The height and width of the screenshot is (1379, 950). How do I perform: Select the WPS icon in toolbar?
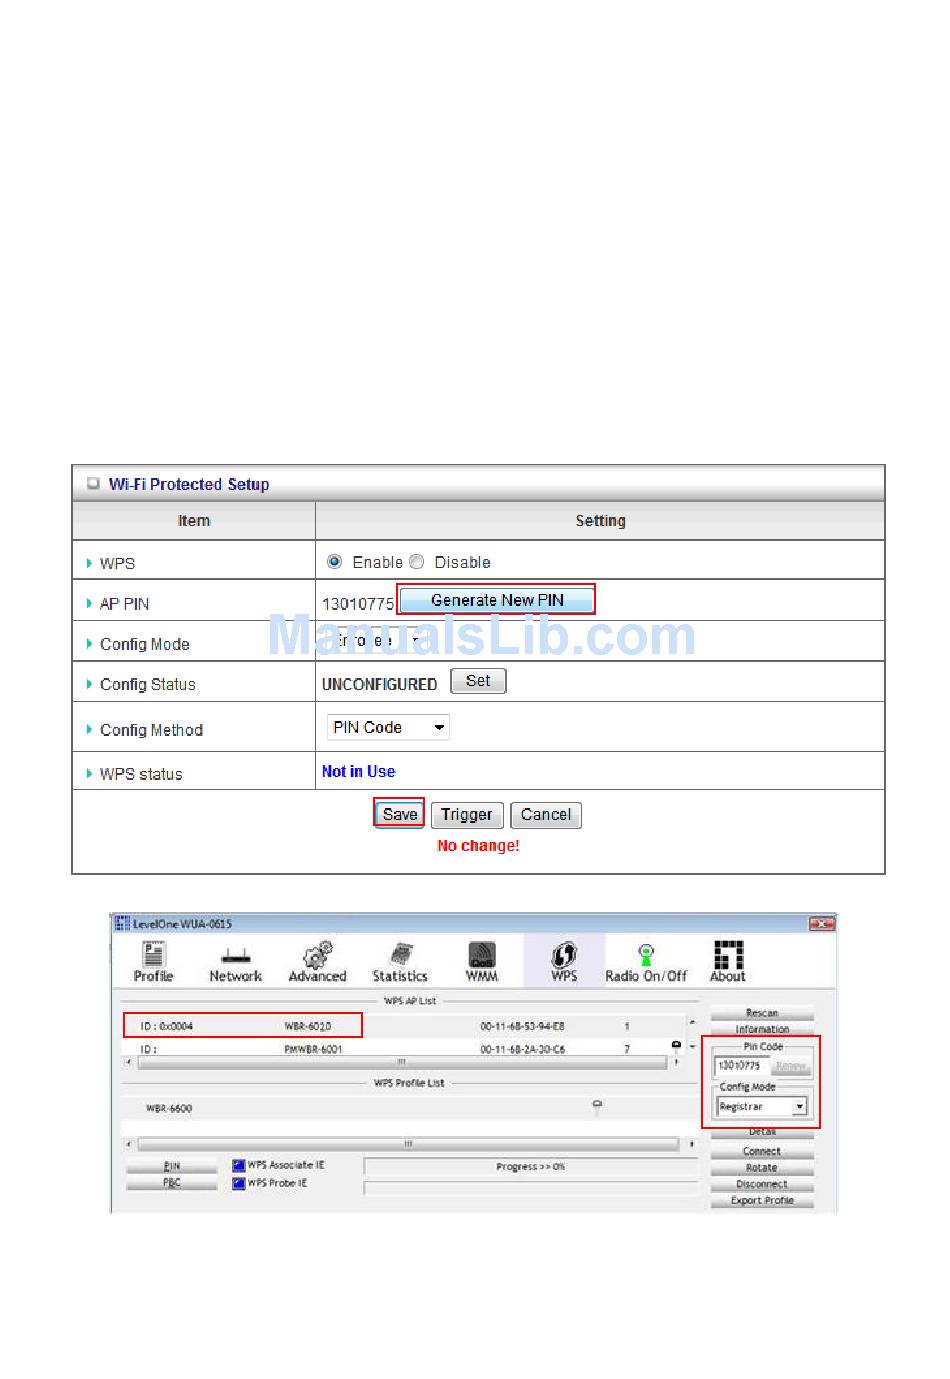[564, 955]
